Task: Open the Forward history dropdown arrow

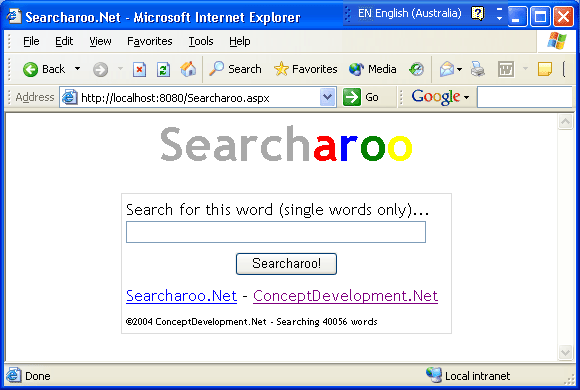Action: 120,69
